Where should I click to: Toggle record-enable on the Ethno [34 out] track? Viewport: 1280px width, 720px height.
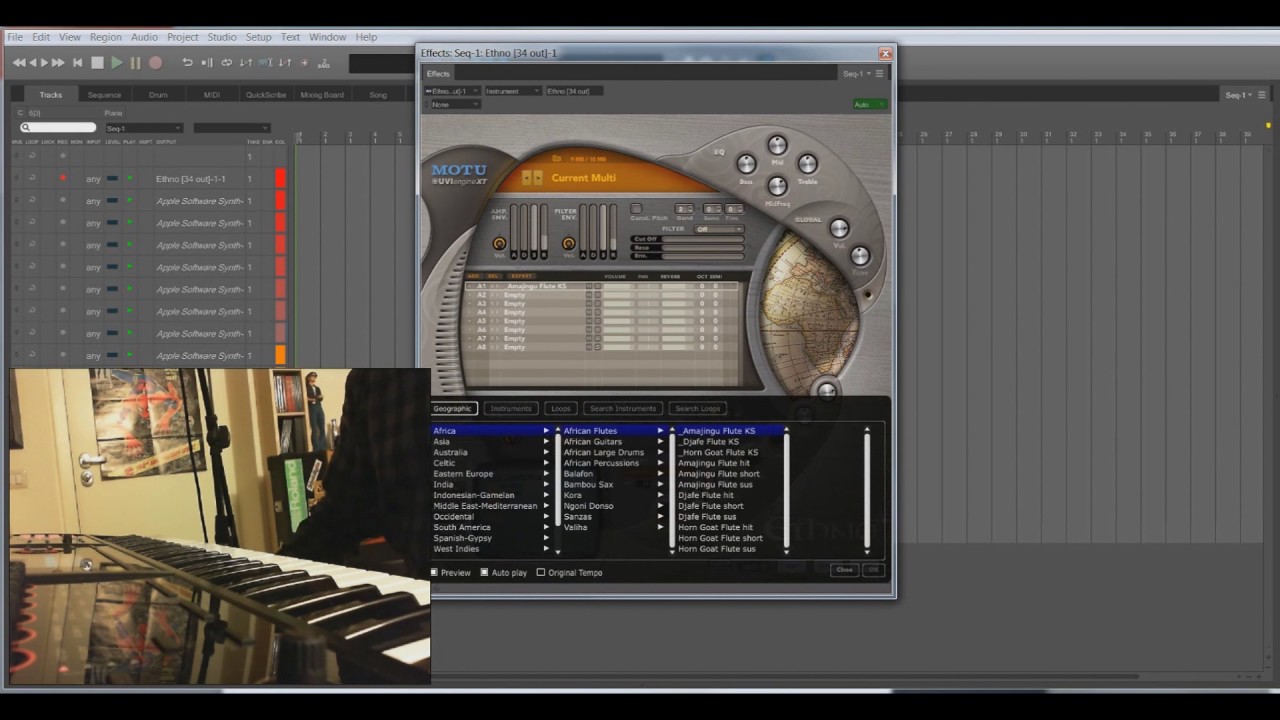click(62, 179)
